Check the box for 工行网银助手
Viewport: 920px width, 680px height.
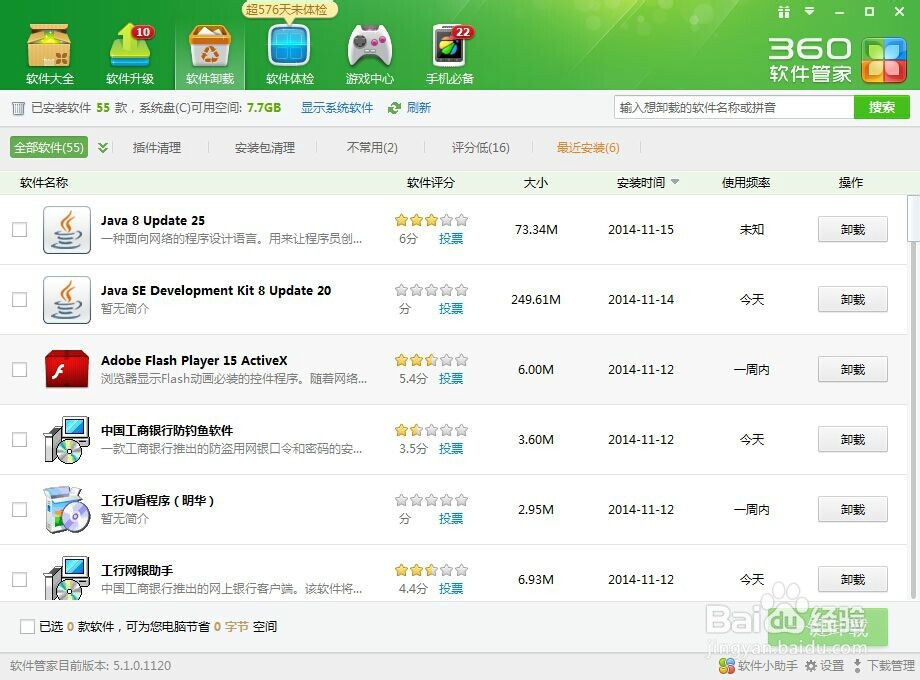point(19,580)
